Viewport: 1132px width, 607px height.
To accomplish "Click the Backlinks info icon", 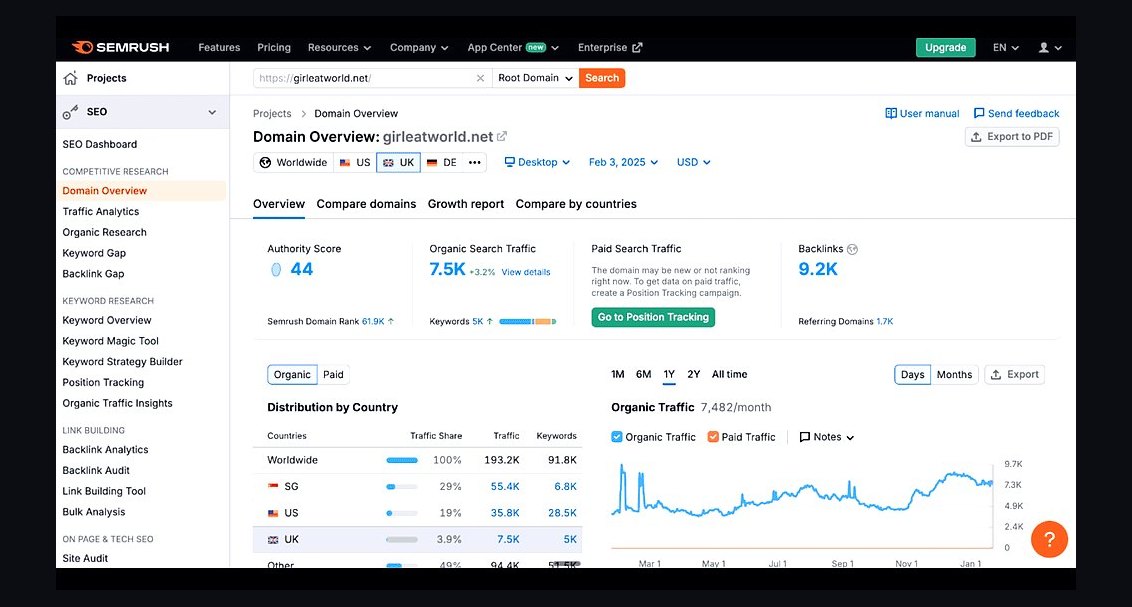I will point(852,249).
